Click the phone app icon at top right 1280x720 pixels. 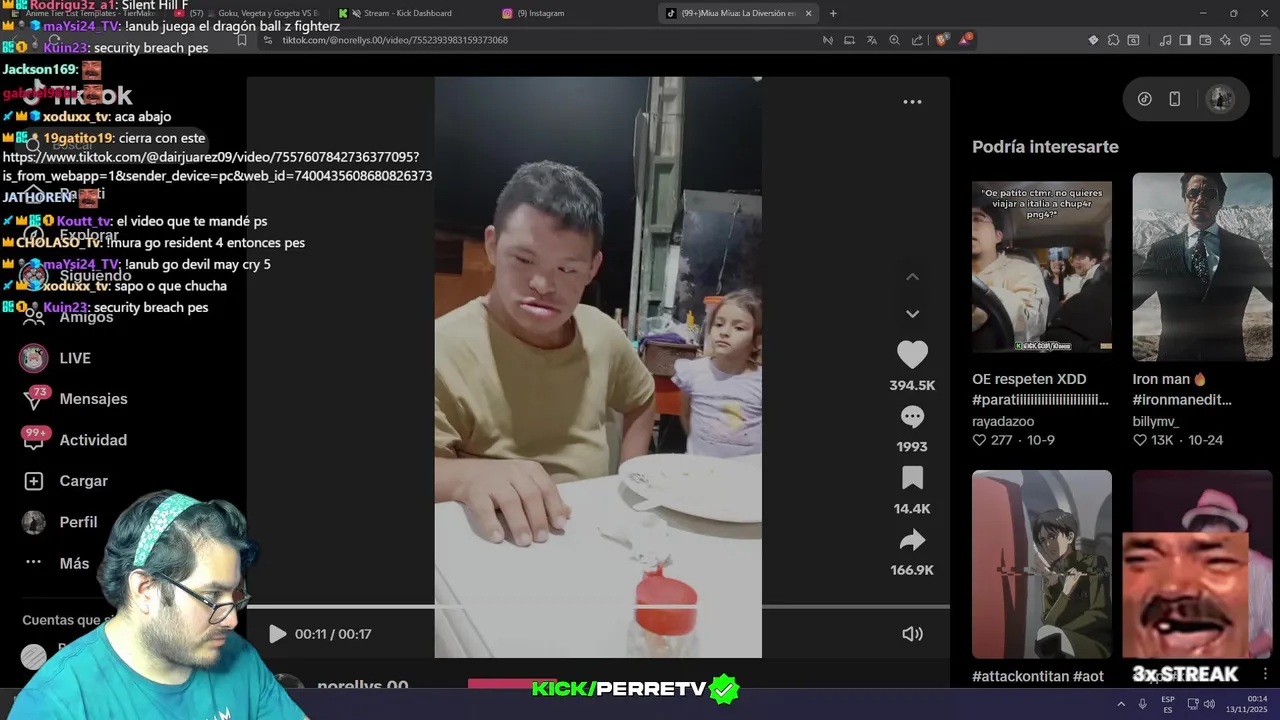coord(1175,99)
